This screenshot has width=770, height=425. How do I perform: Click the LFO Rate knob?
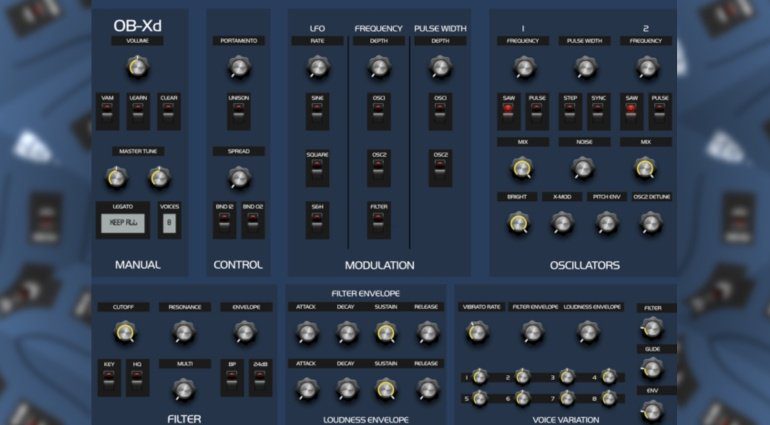(318, 67)
